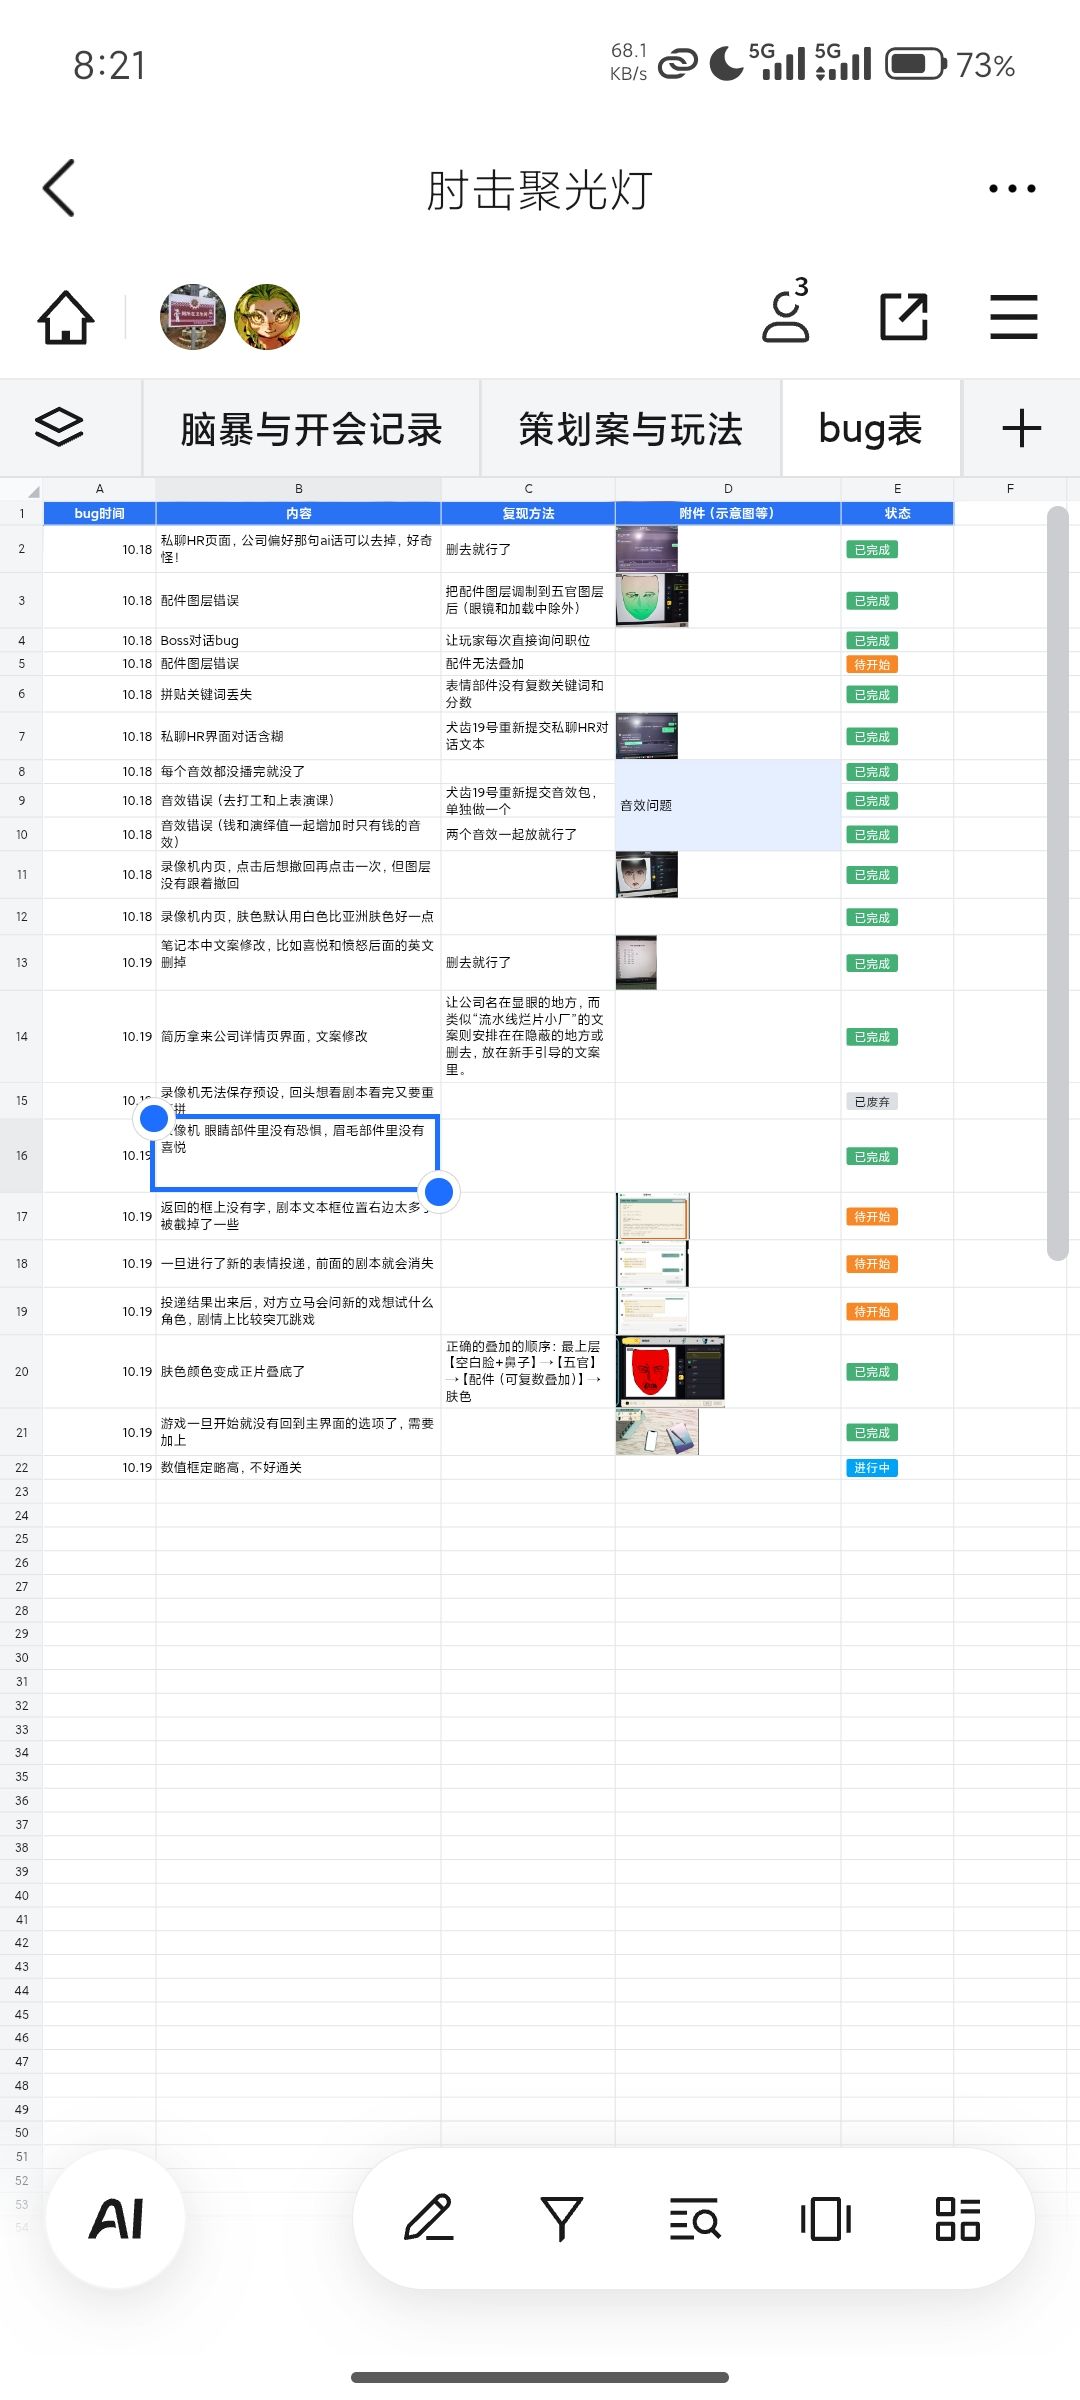Select cell 两个音效一起放就行了

click(528, 834)
